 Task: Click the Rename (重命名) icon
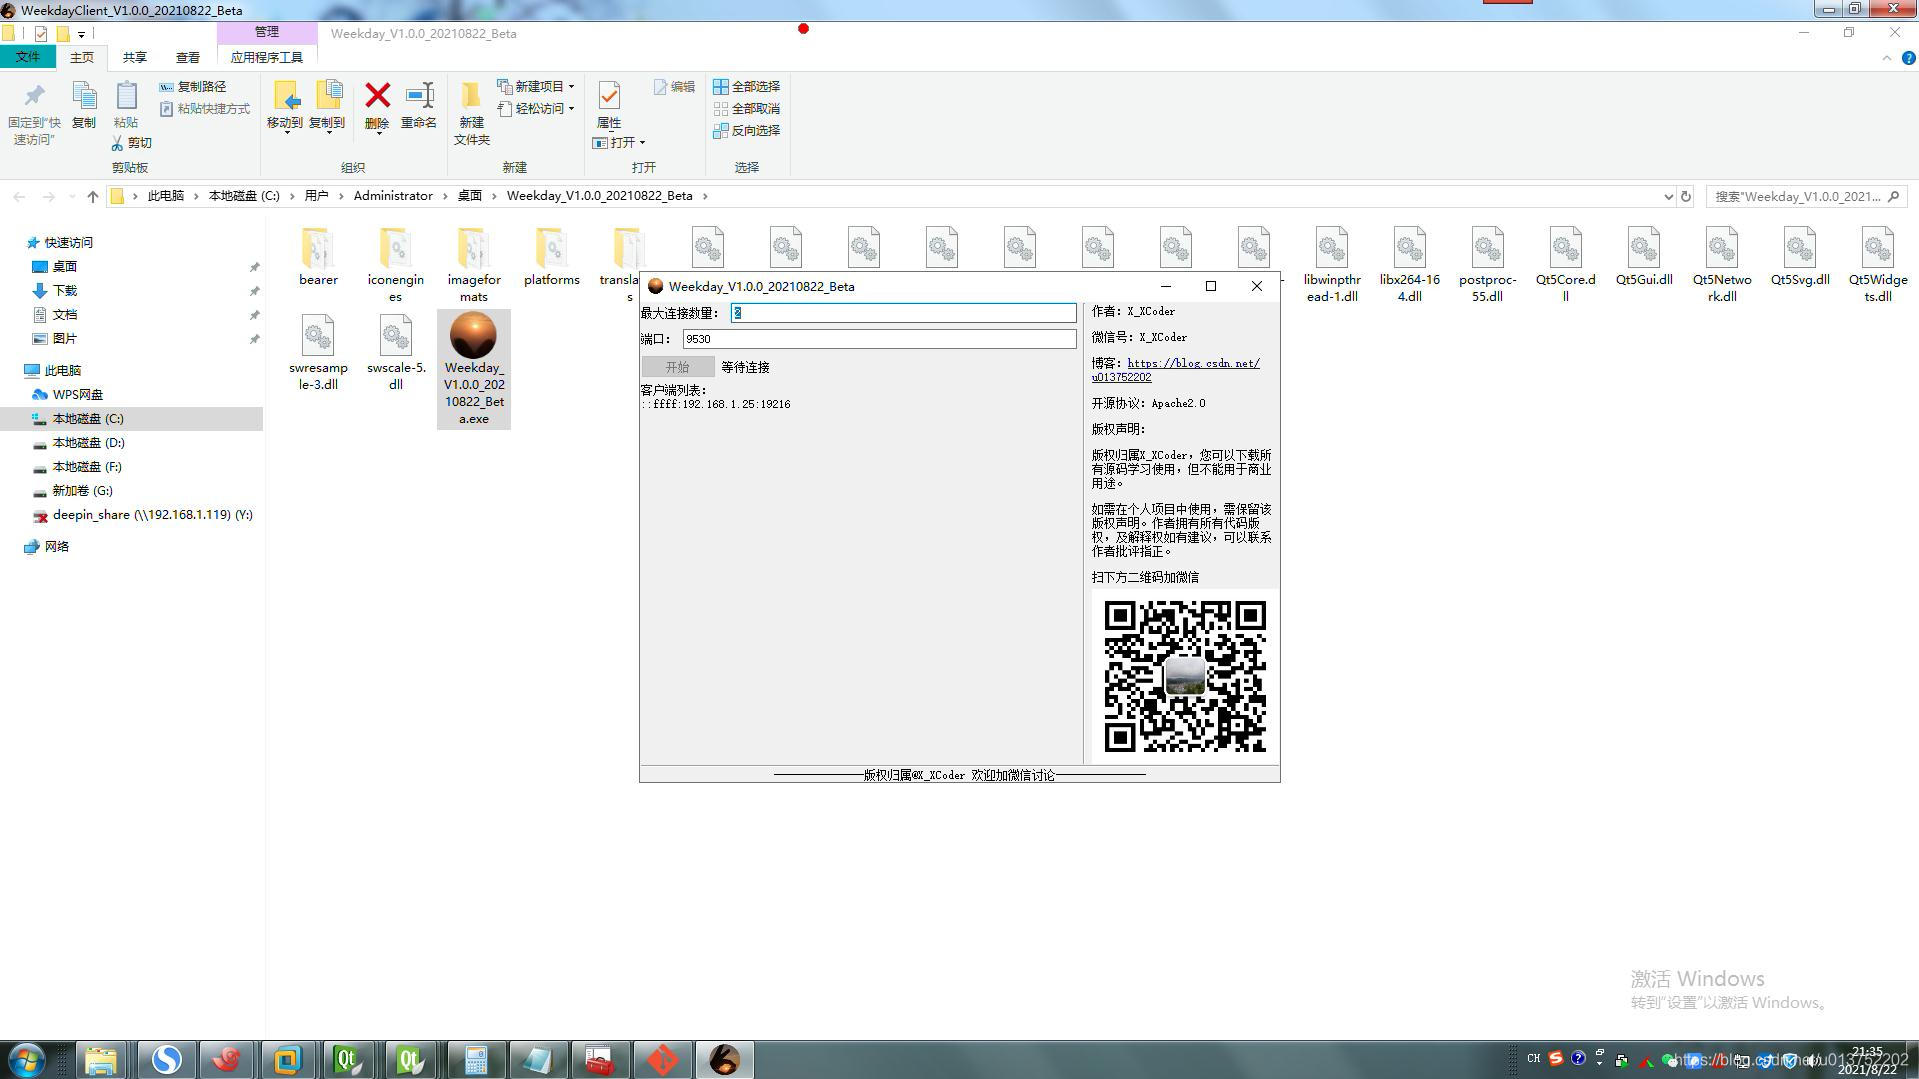419,96
